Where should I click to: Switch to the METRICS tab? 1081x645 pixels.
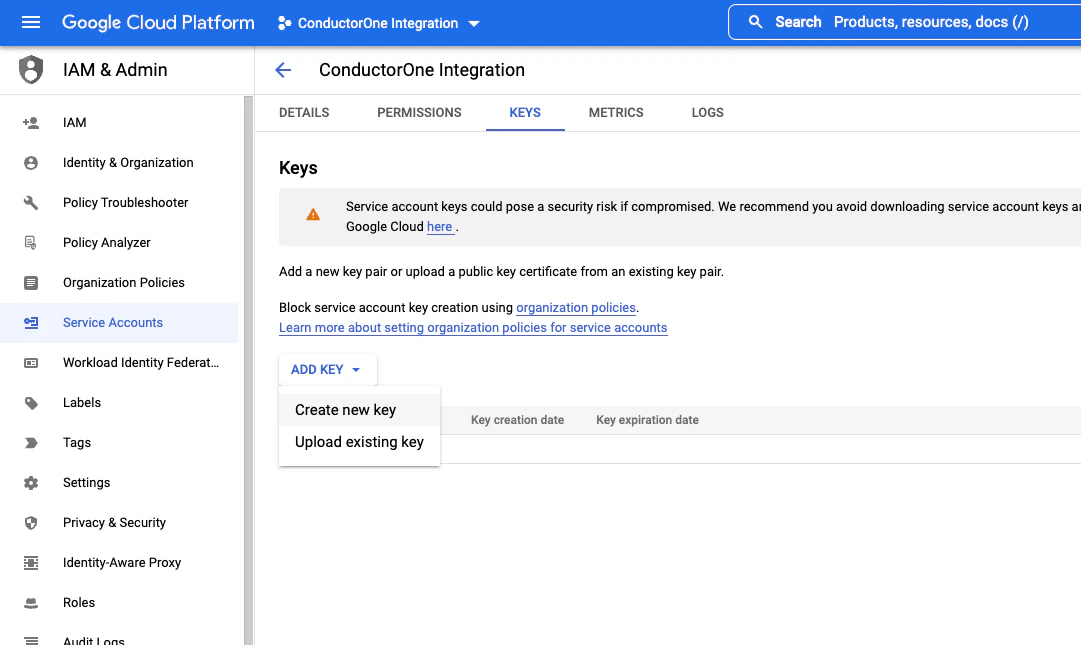tap(616, 112)
